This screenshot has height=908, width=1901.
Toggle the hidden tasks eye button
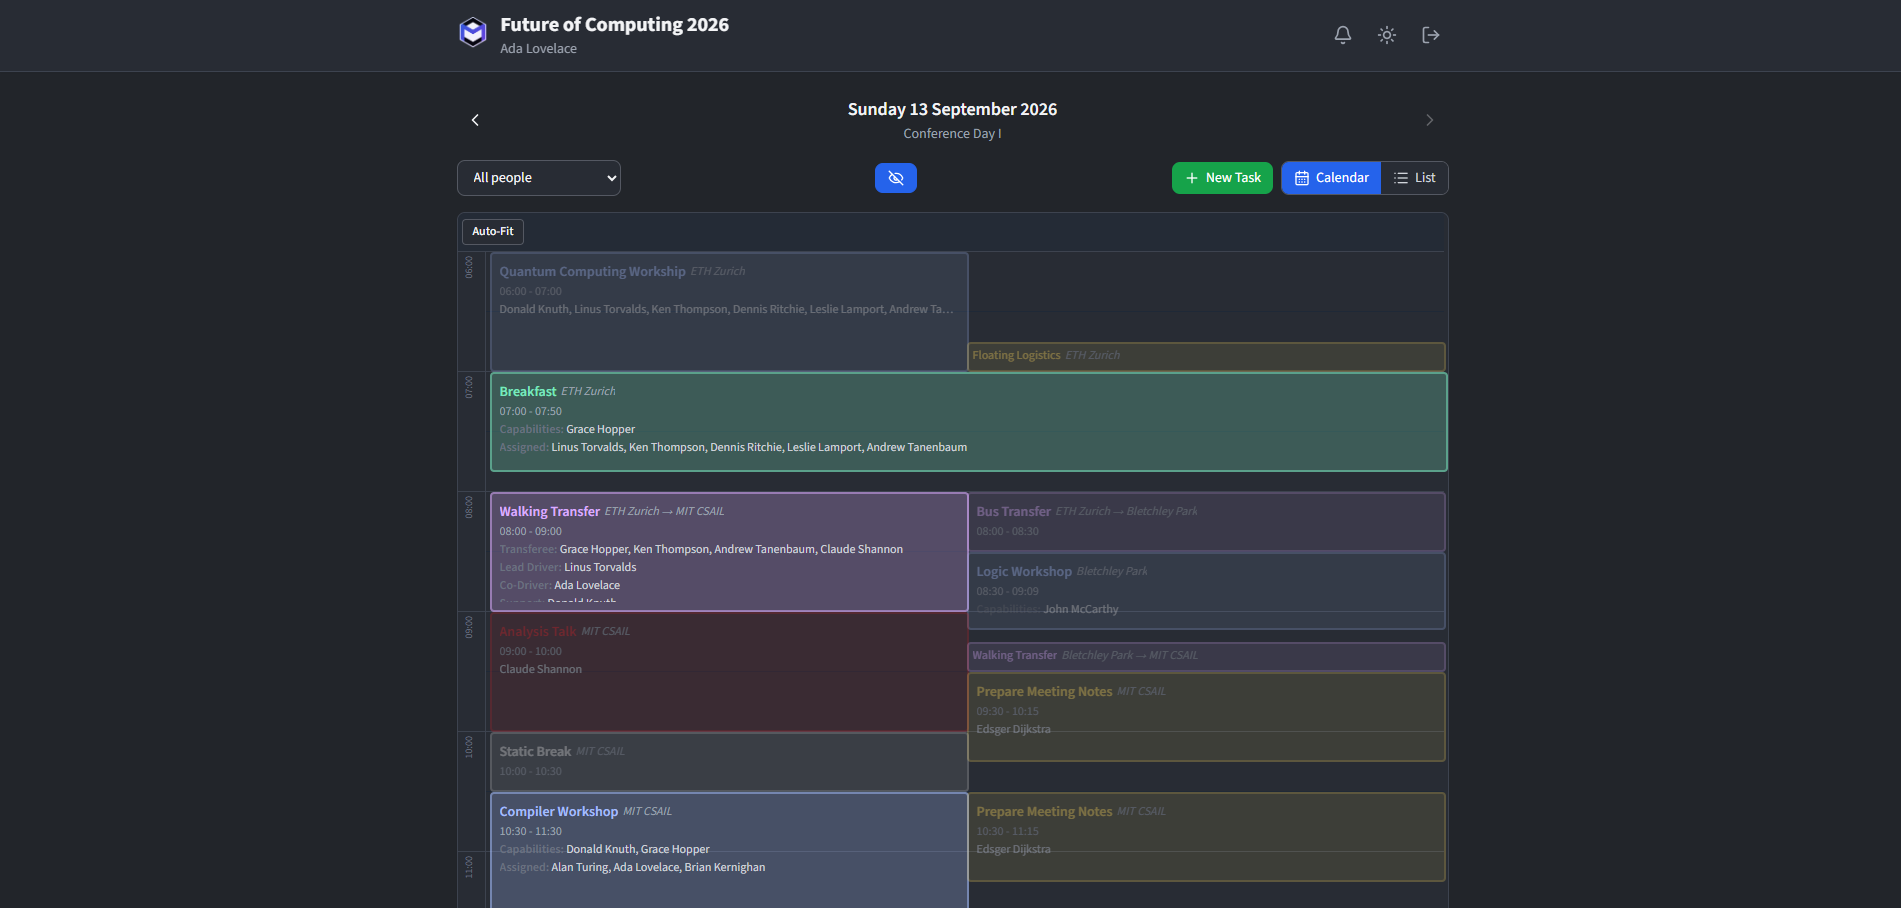[x=896, y=178]
